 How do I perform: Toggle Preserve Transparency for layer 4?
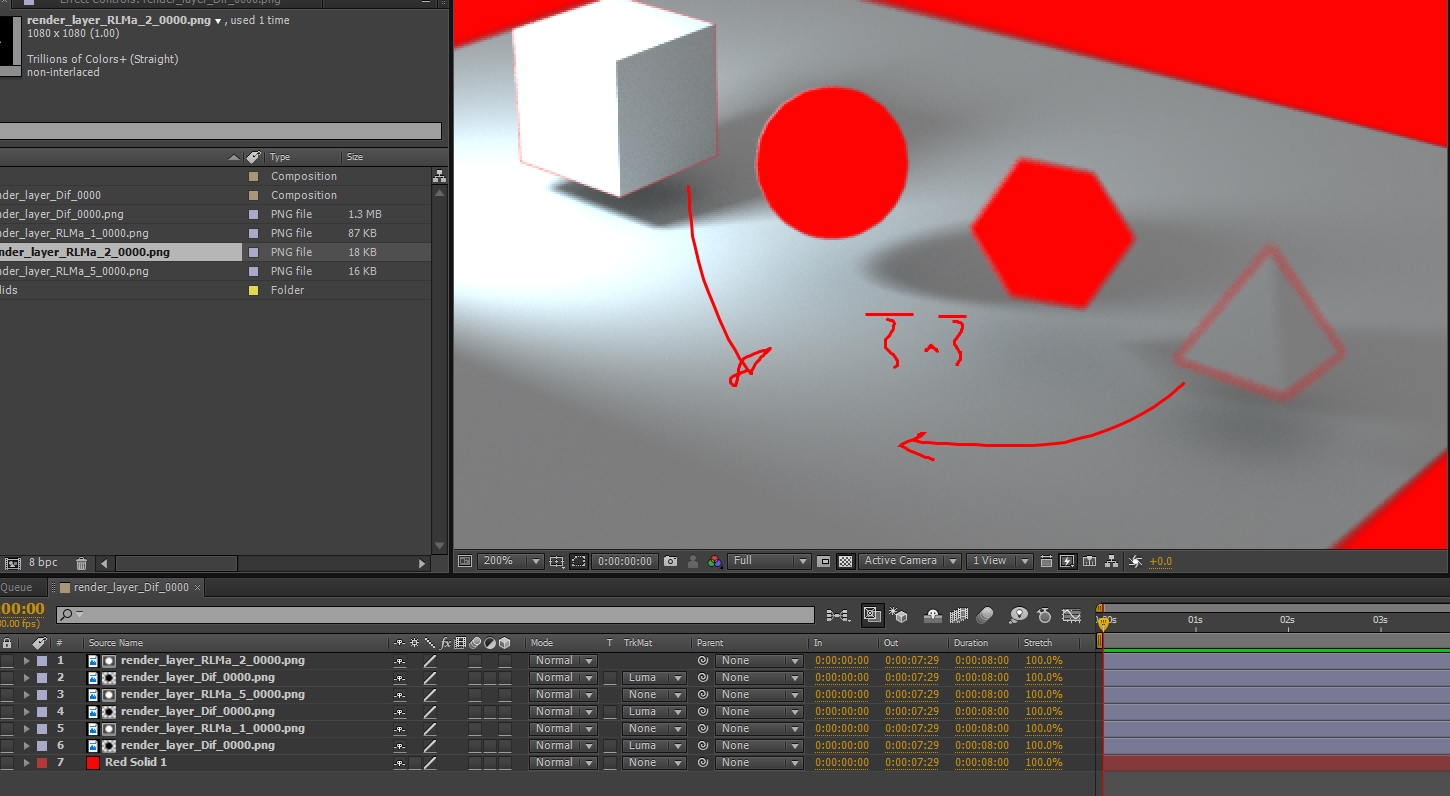(x=610, y=712)
